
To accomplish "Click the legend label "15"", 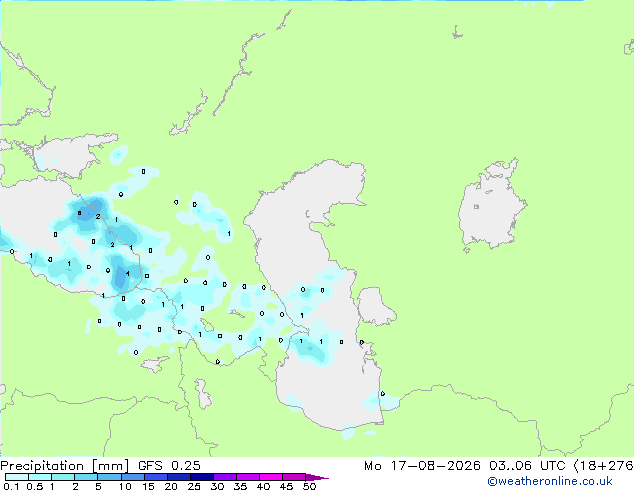I will pyautogui.click(x=148, y=486).
